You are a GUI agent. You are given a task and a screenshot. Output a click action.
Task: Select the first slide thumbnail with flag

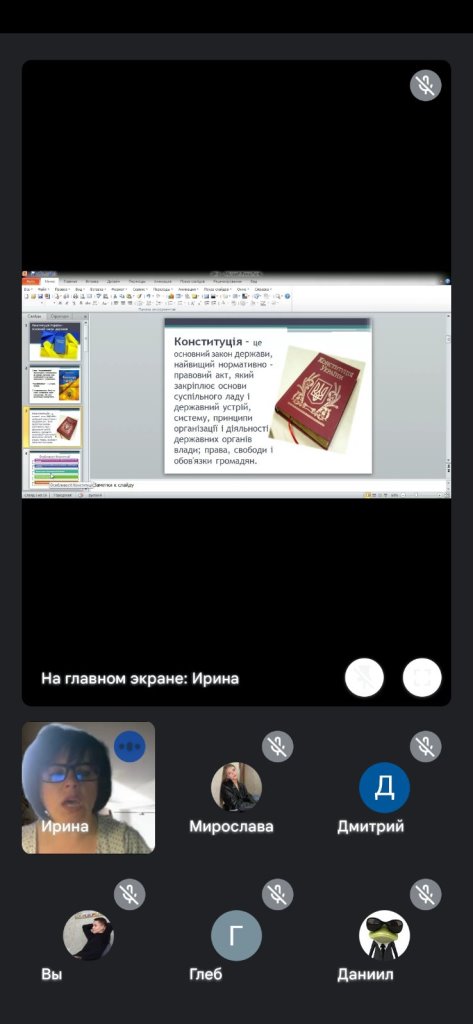tap(55, 341)
